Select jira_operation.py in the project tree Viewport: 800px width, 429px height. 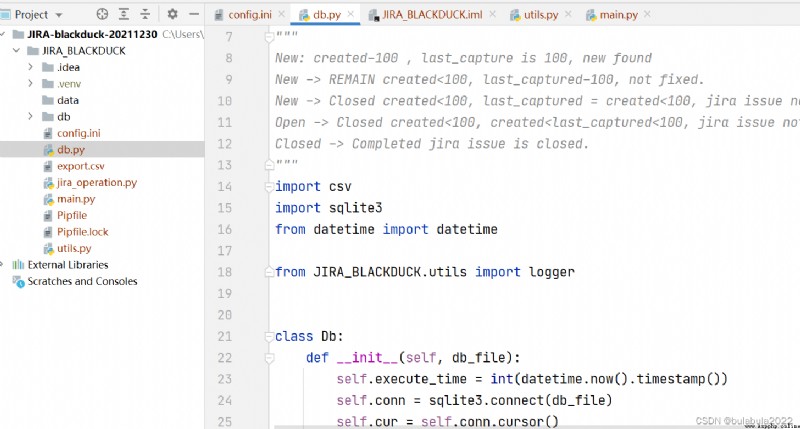tap(97, 182)
